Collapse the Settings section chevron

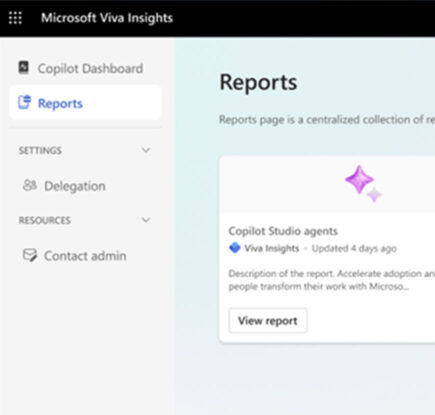[146, 150]
